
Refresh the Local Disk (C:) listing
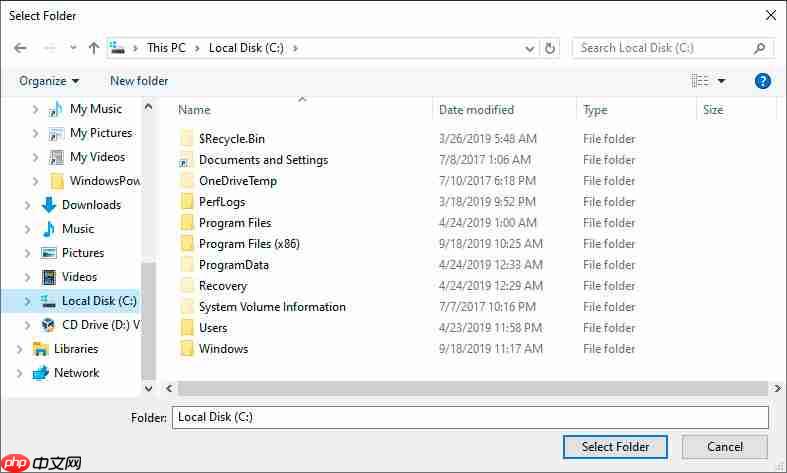[550, 48]
